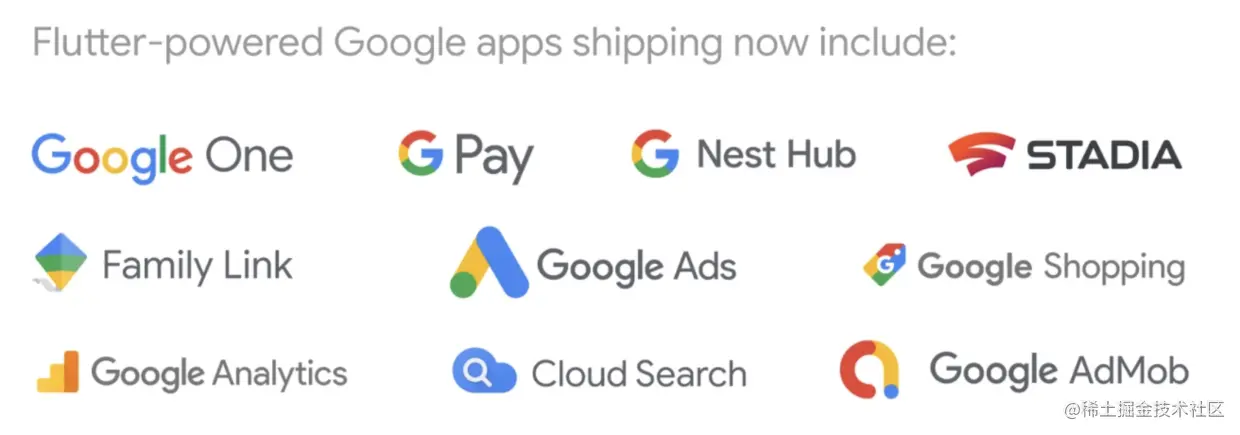Click the Cloud Search magnifier cloud icon
Image resolution: width=1240 pixels, height=435 pixels.
pos(484,370)
